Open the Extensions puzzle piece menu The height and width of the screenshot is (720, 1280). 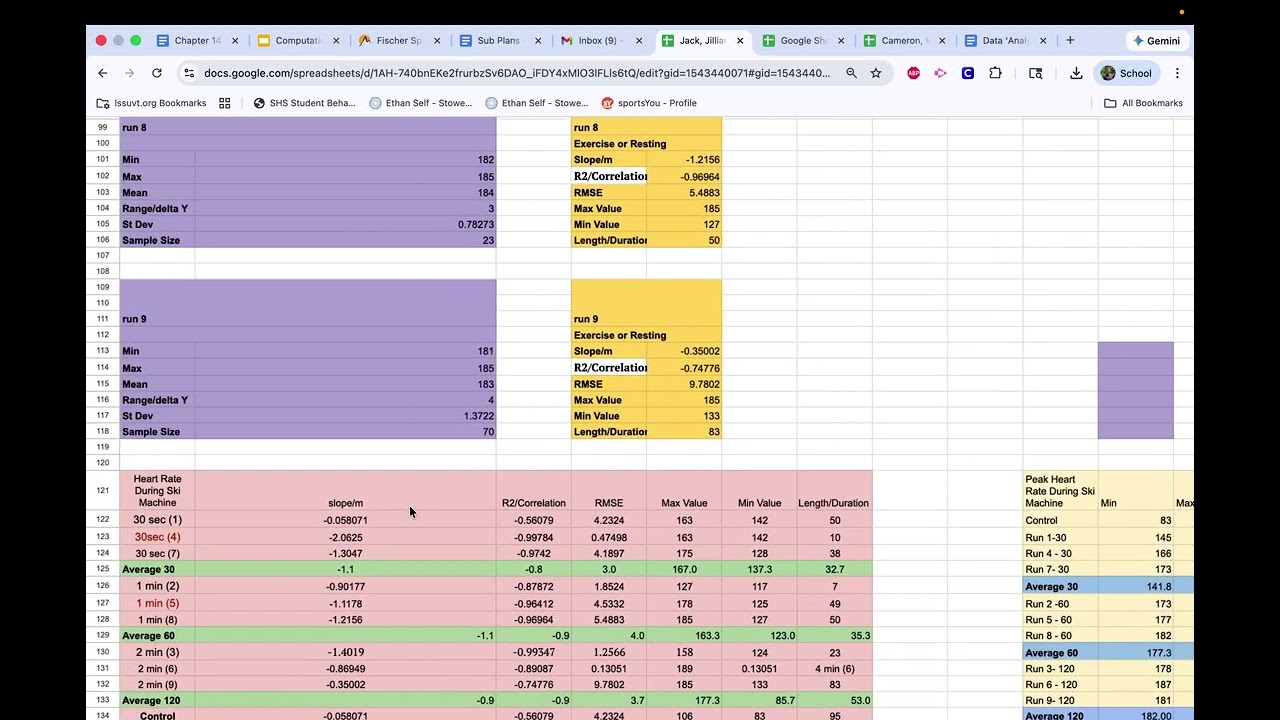[x=995, y=73]
